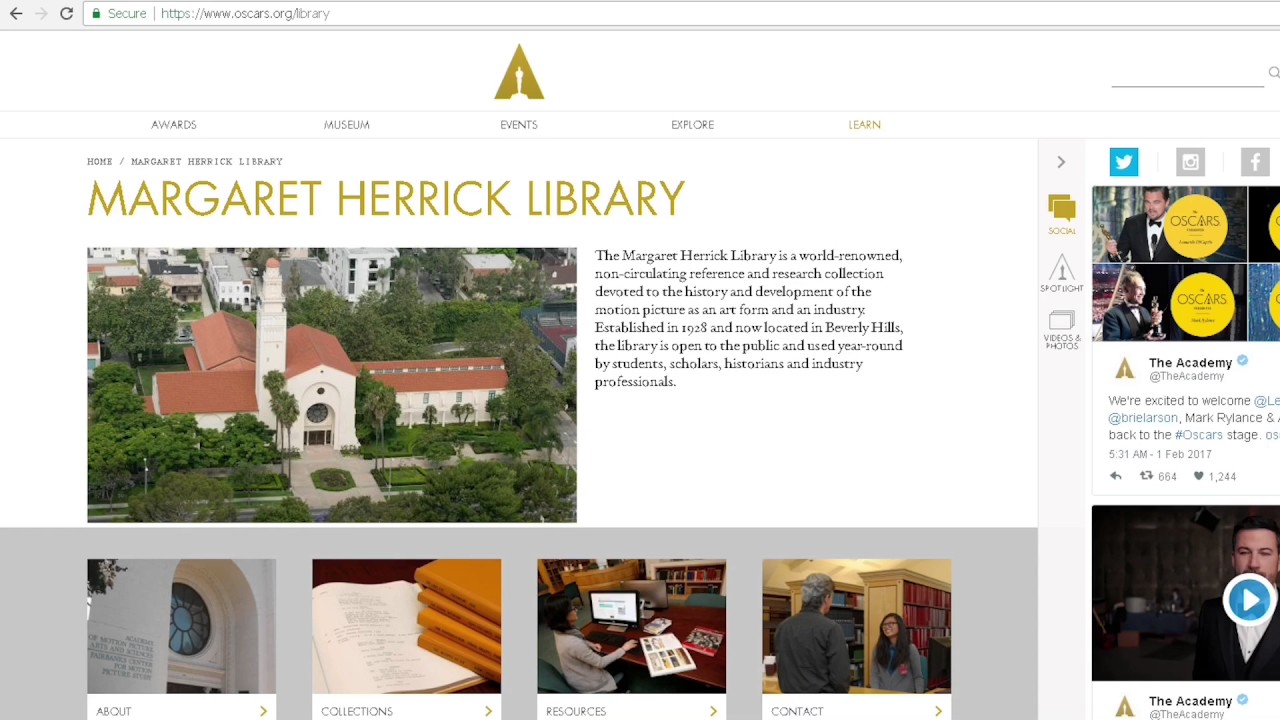Select the Instagram feed tab
This screenshot has height=720, width=1280.
pyautogui.click(x=1190, y=162)
